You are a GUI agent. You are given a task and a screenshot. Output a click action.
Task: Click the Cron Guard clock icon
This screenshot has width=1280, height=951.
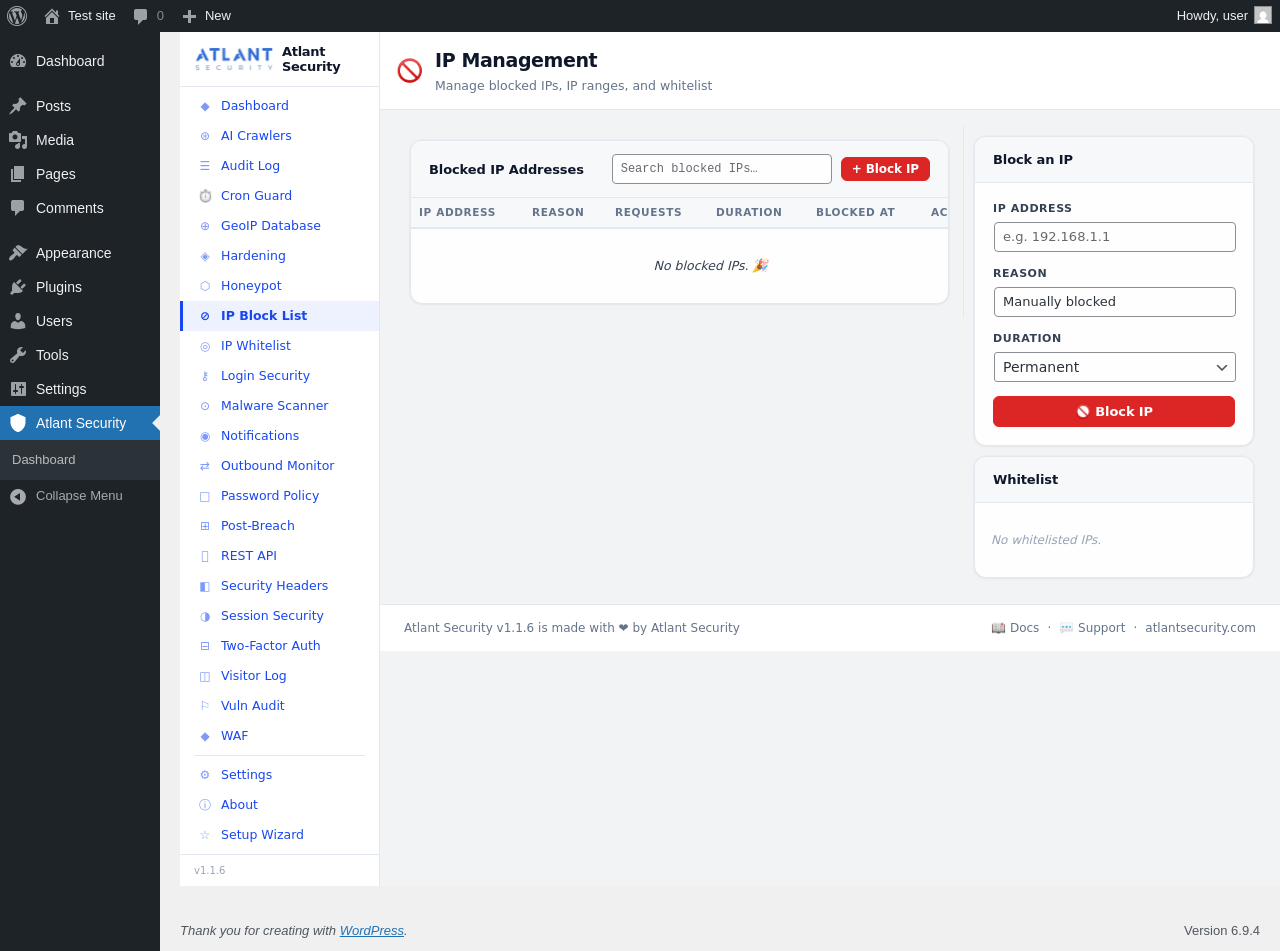(205, 196)
